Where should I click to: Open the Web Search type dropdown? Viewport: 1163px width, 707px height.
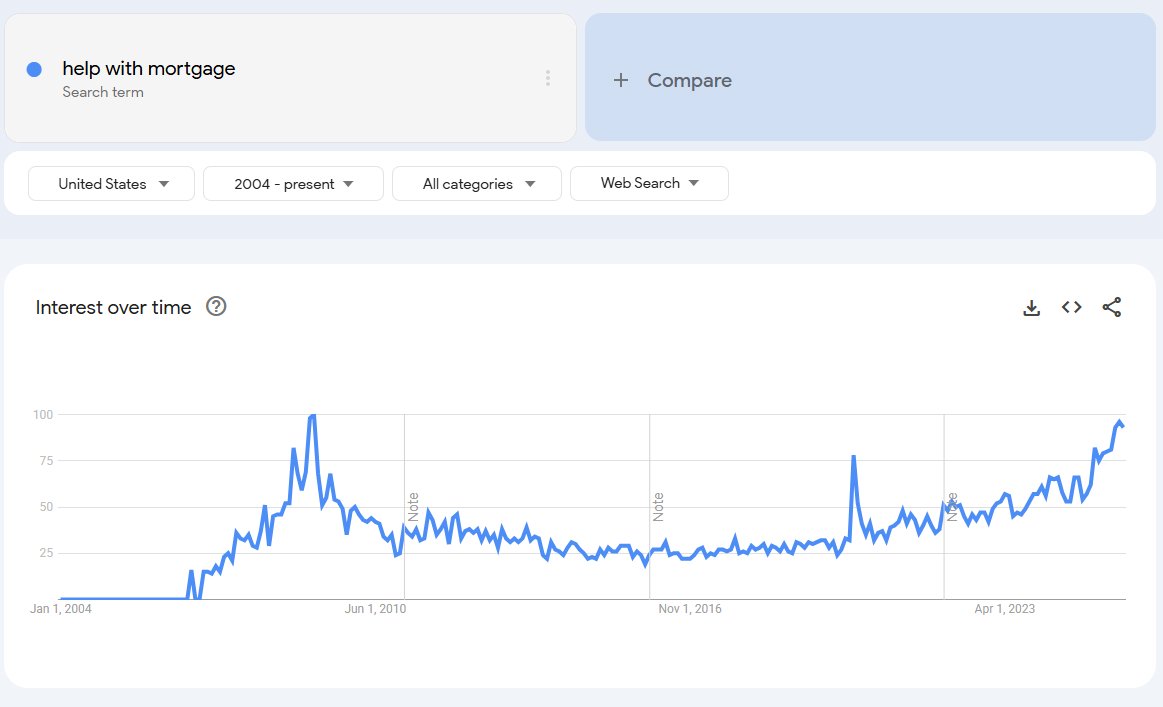[x=649, y=183]
